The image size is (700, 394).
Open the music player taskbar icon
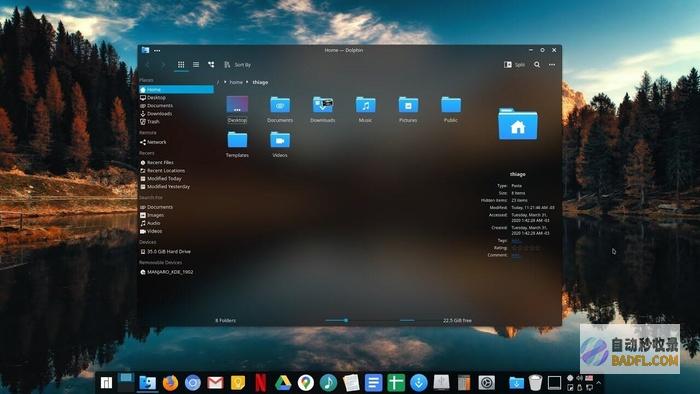pyautogui.click(x=329, y=383)
